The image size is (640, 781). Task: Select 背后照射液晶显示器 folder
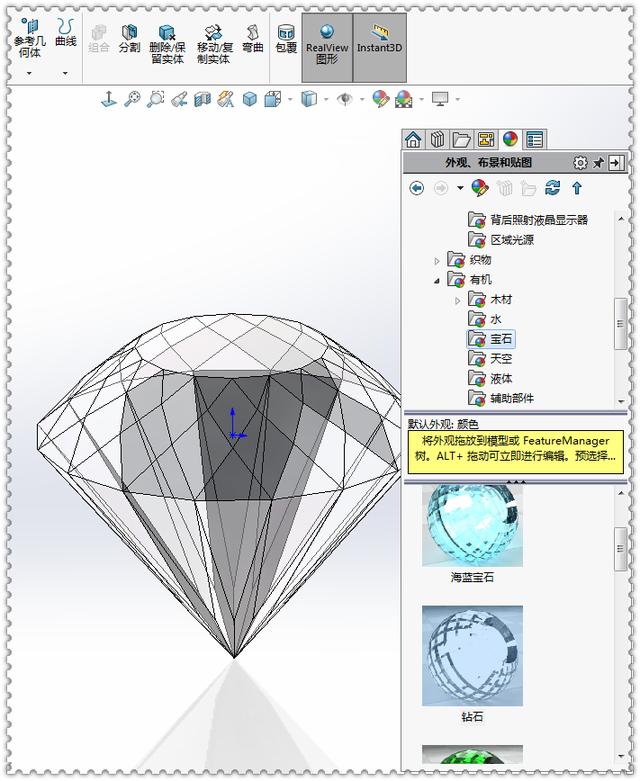528,220
